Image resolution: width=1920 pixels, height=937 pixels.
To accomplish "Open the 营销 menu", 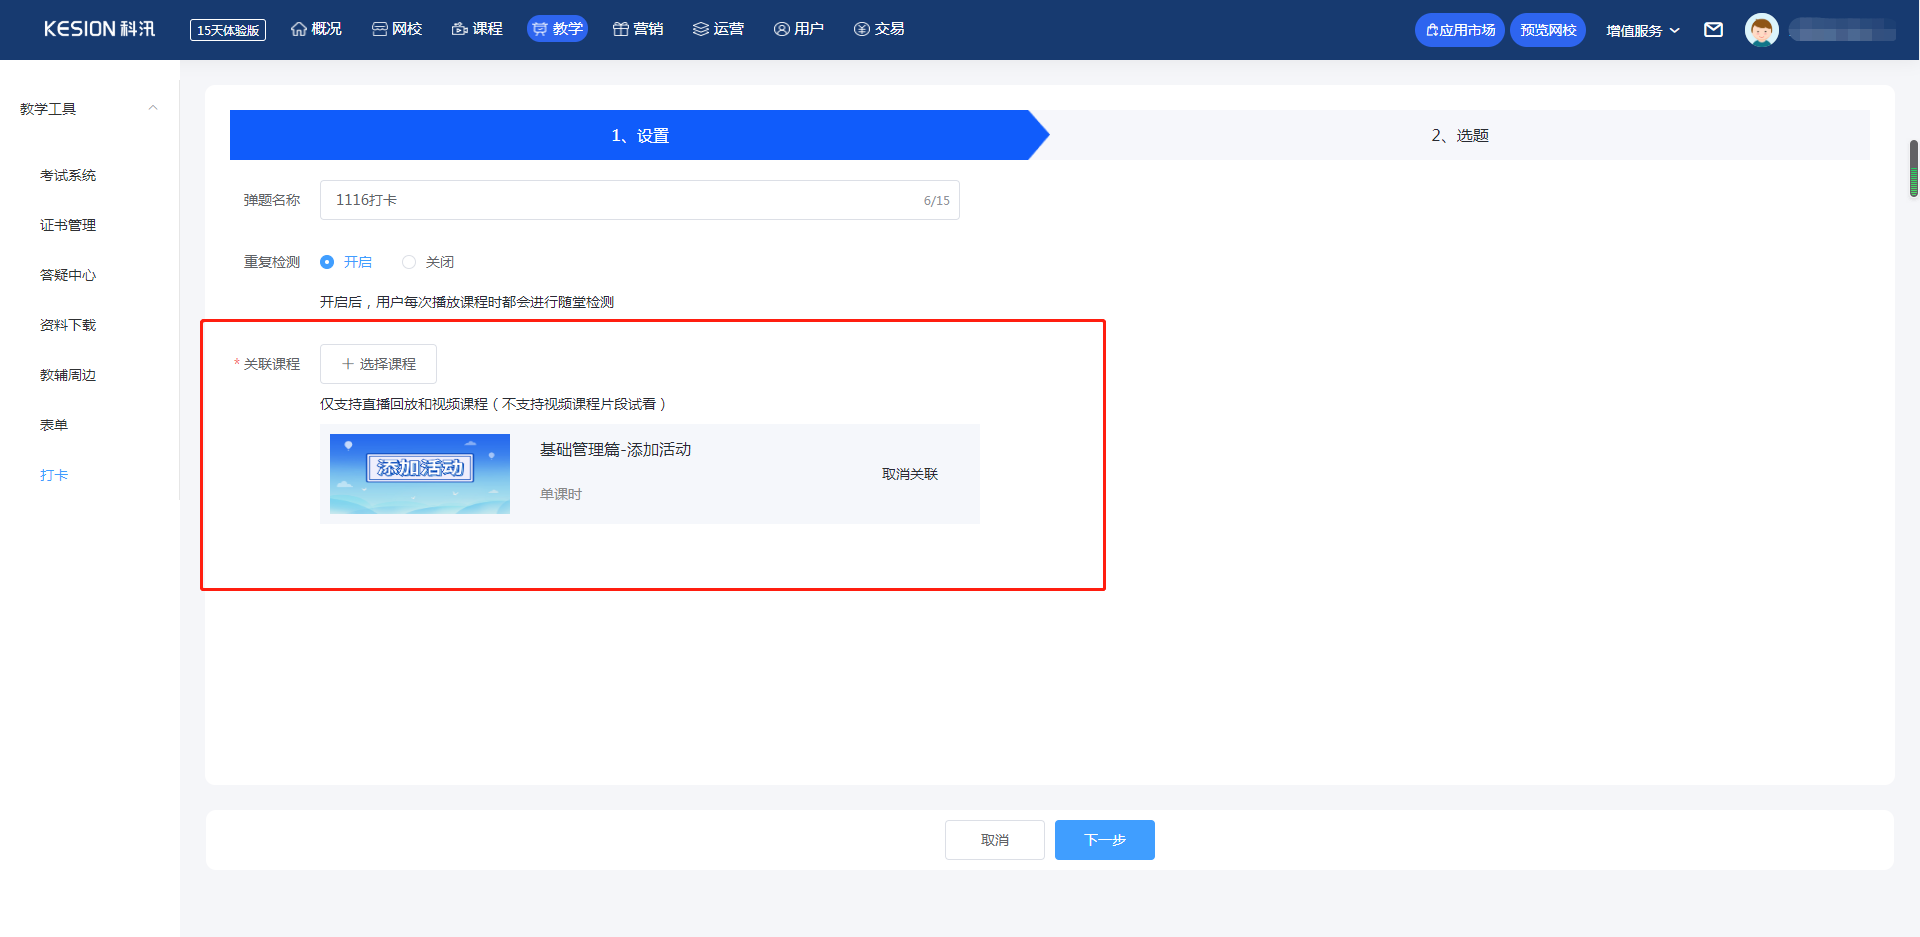I will click(638, 29).
